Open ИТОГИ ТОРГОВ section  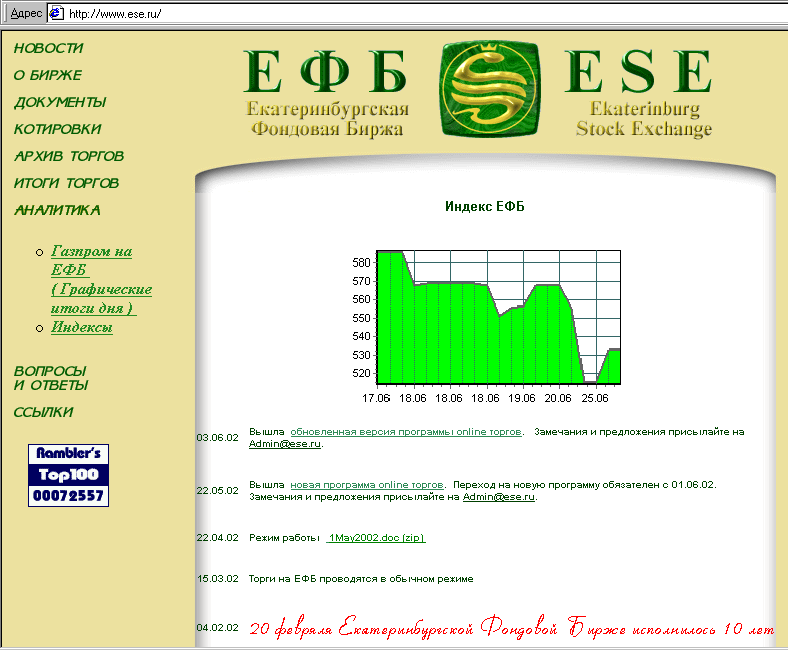tap(66, 183)
